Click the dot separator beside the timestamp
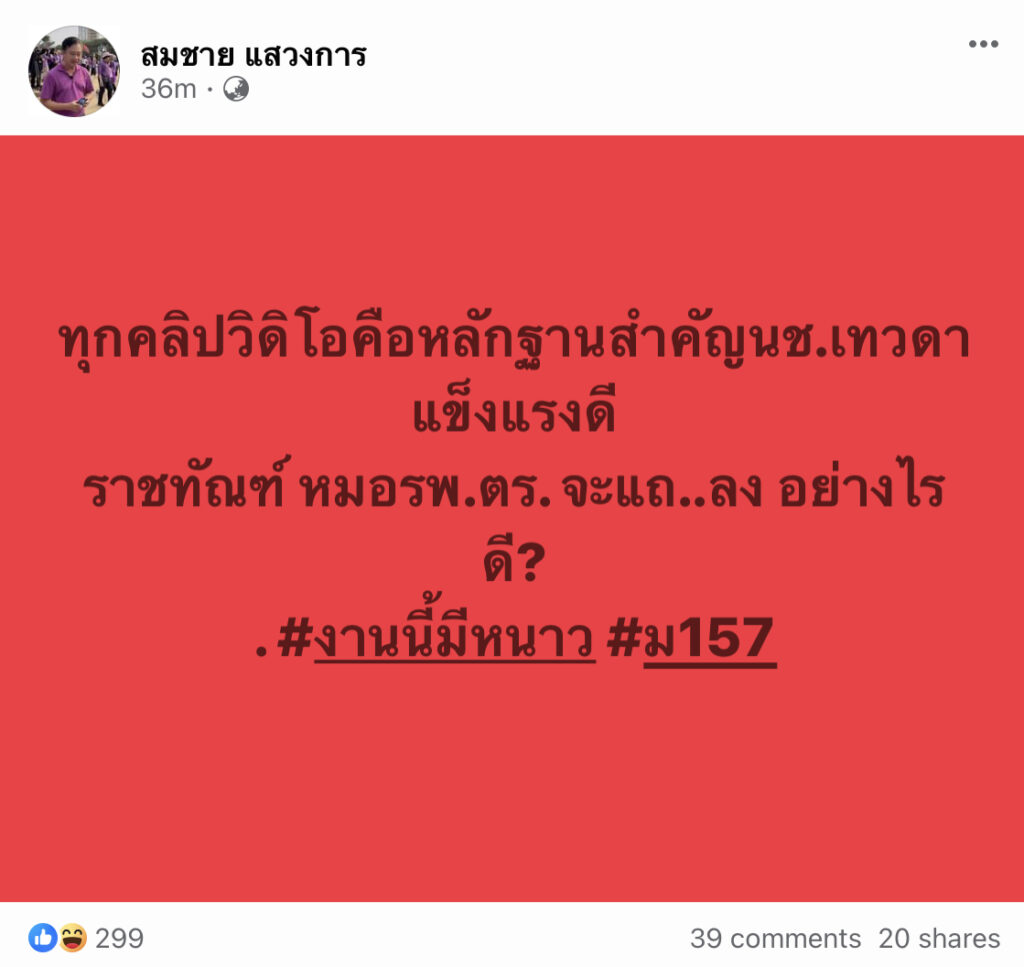 point(210,89)
